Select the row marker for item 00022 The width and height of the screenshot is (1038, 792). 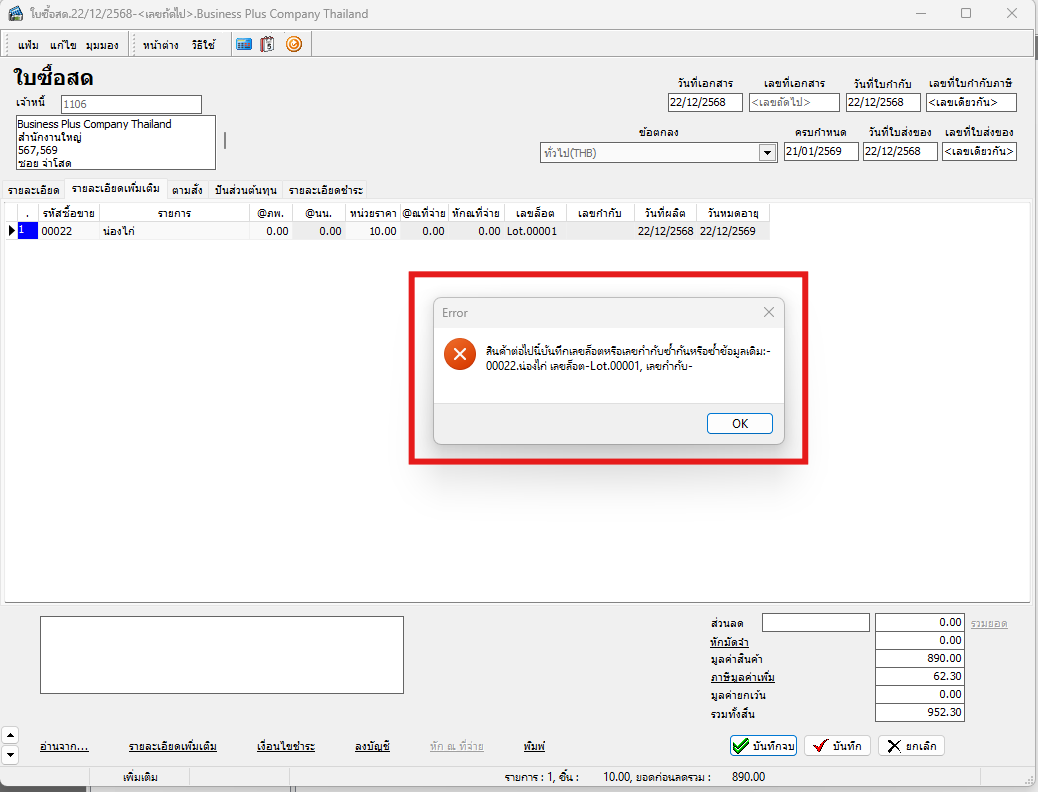click(12, 231)
